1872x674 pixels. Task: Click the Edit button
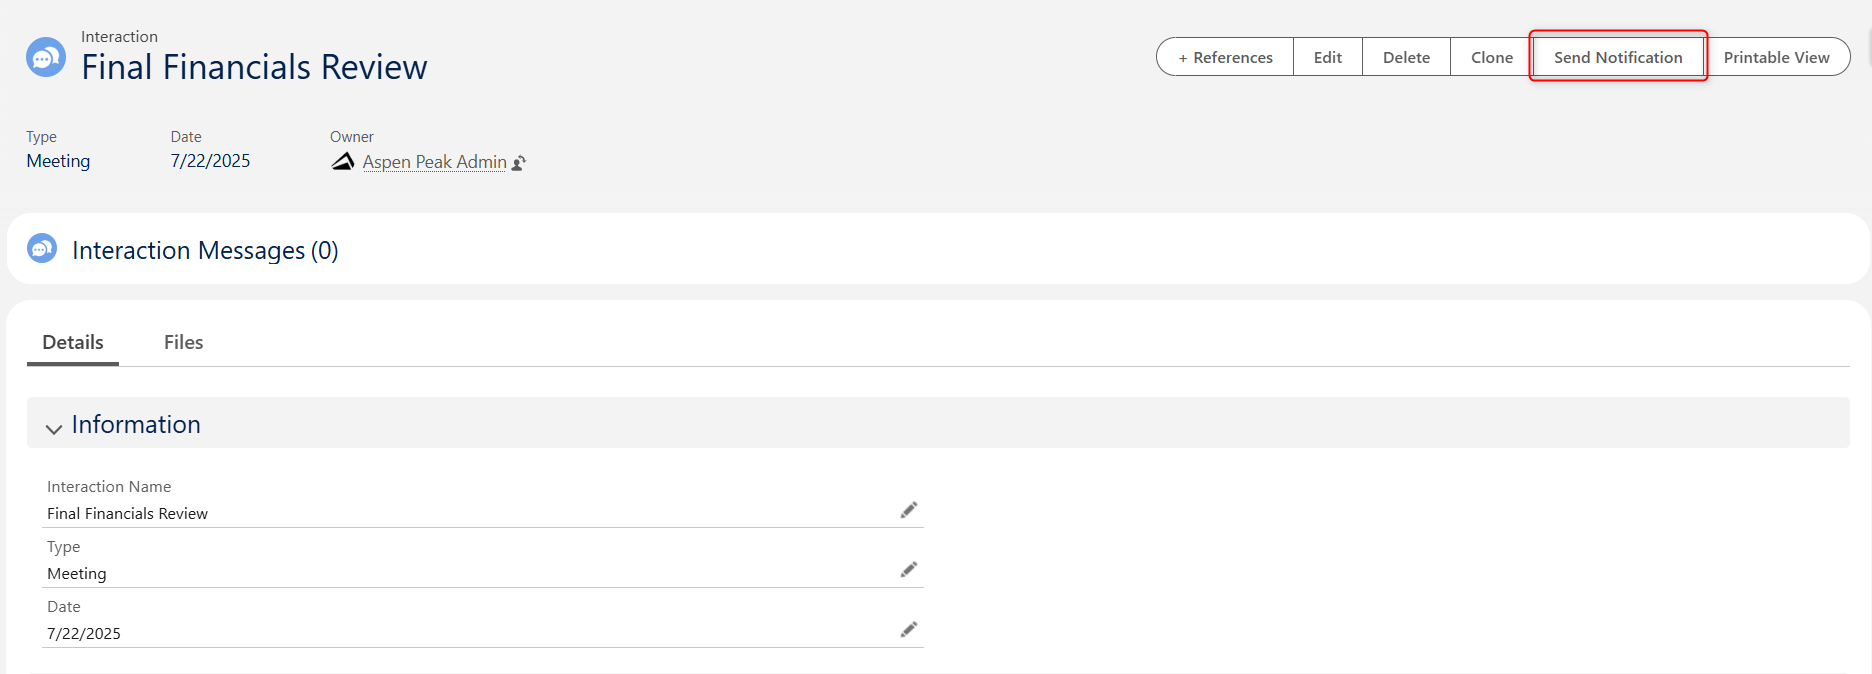point(1328,57)
